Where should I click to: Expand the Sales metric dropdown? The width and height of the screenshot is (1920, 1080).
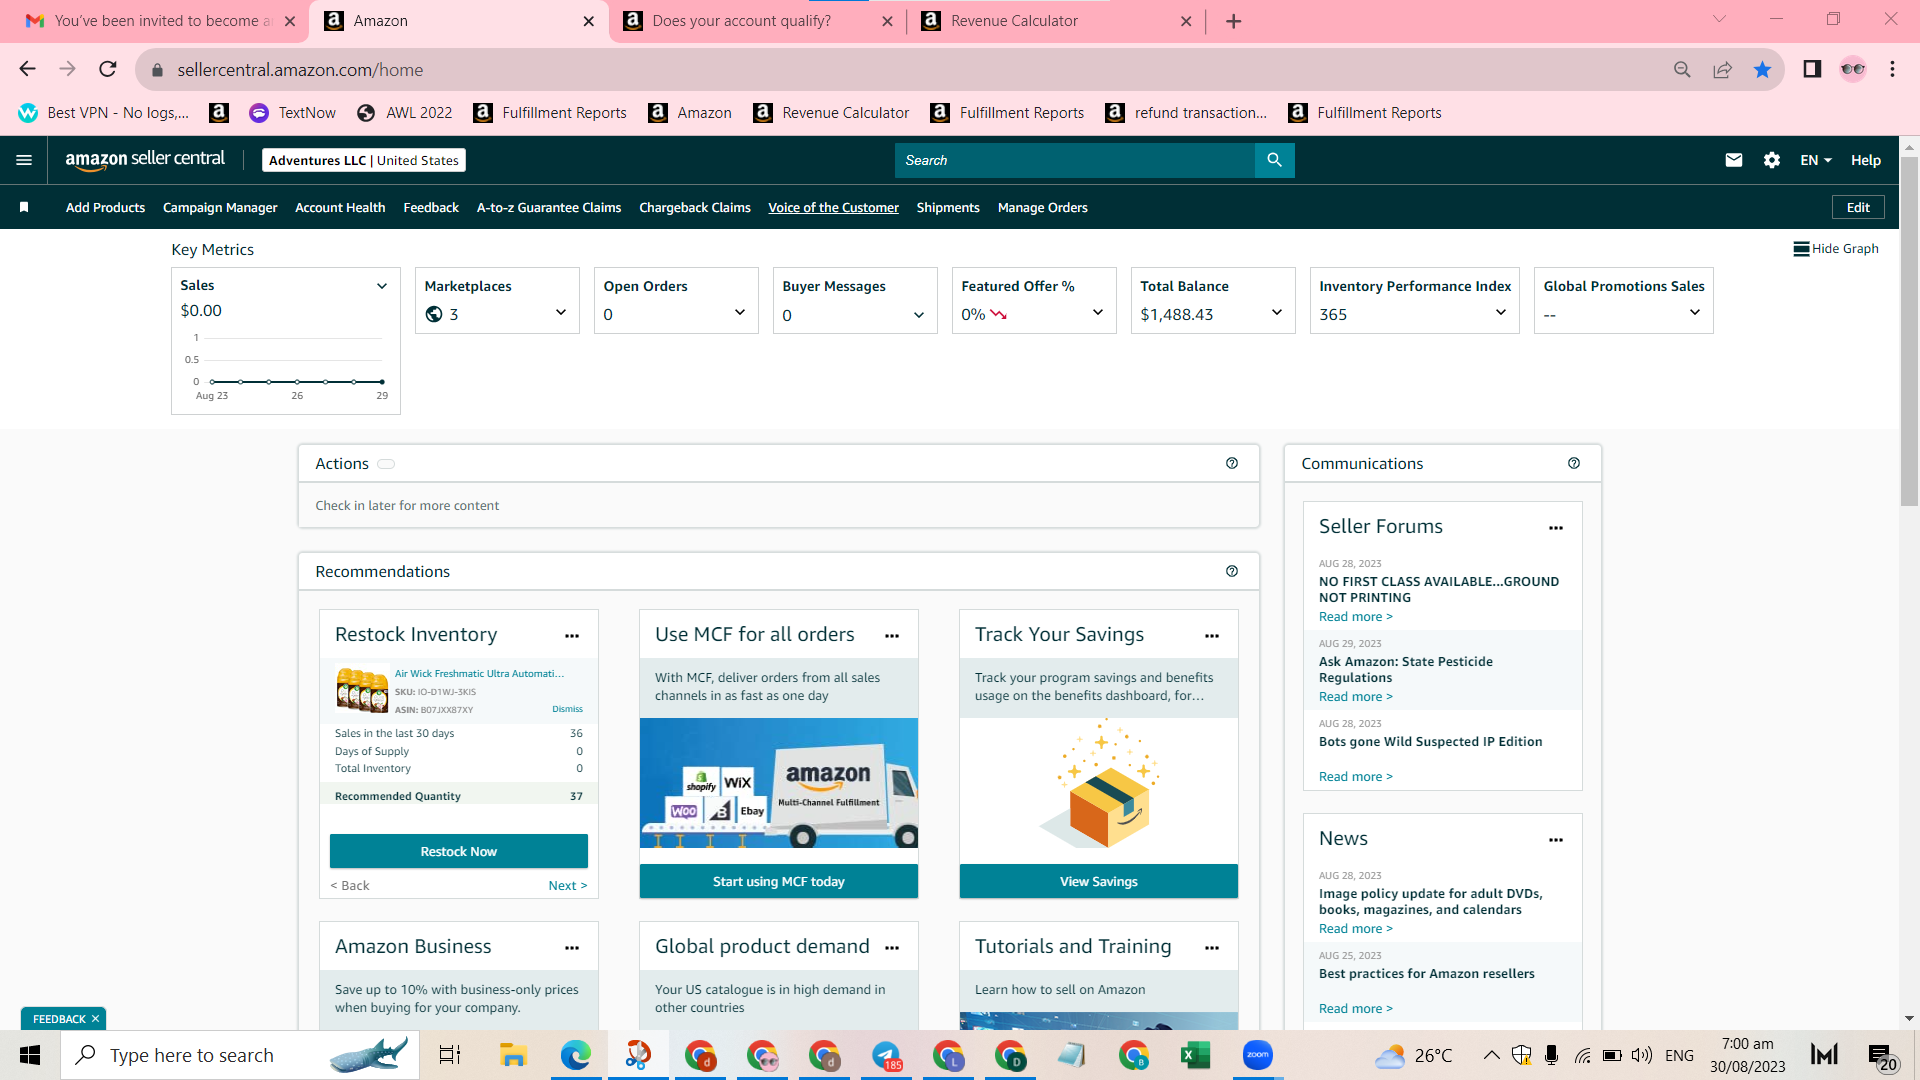coord(381,286)
